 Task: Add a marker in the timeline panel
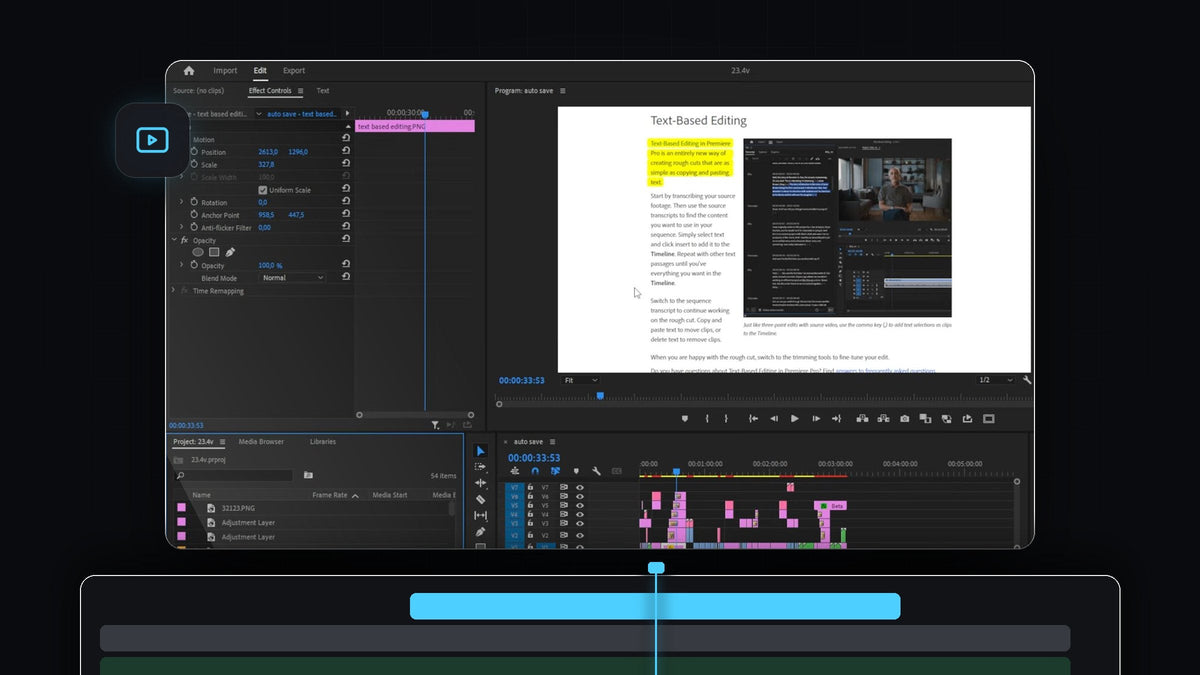(x=575, y=471)
